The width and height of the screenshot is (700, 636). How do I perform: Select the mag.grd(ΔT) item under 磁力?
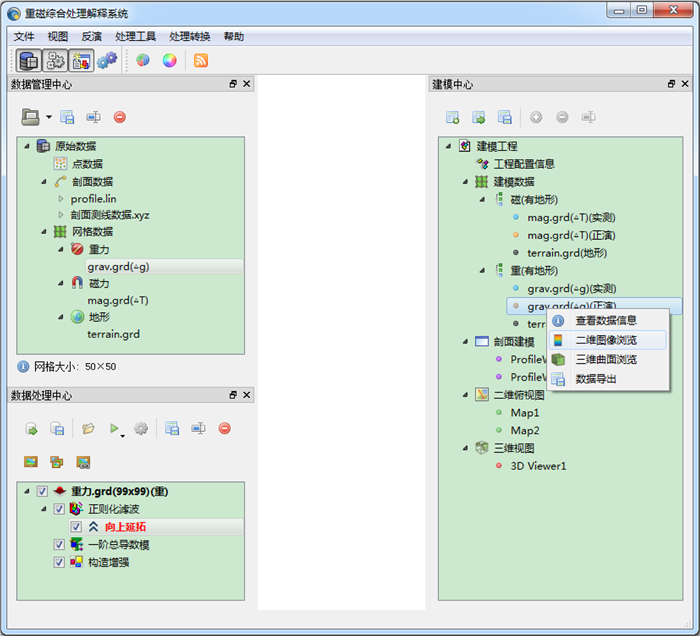point(117,300)
